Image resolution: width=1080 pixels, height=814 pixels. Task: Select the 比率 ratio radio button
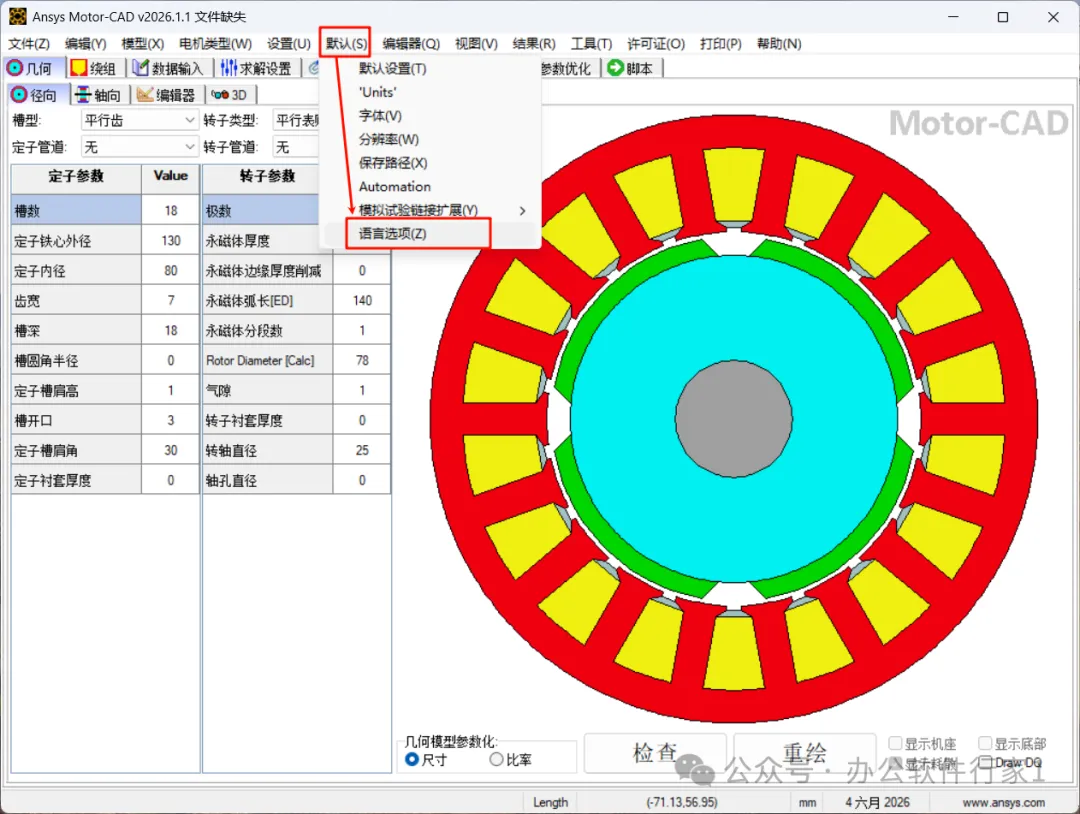tap(496, 759)
